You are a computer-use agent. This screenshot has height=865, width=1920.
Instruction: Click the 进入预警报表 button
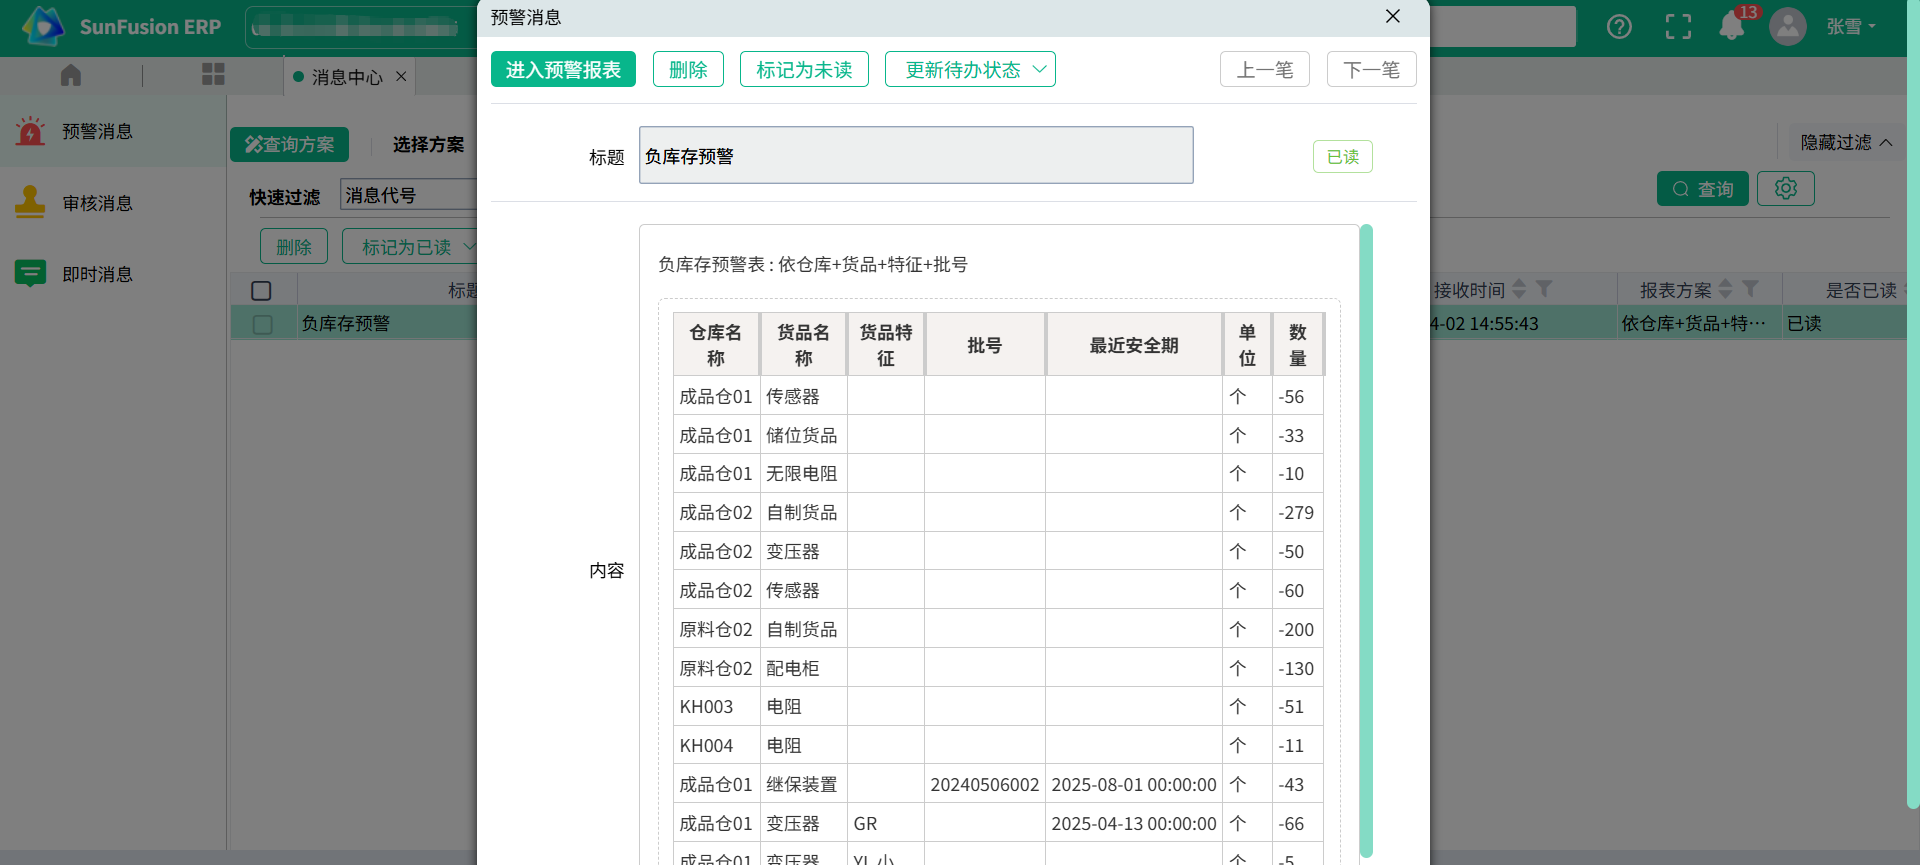(x=563, y=70)
